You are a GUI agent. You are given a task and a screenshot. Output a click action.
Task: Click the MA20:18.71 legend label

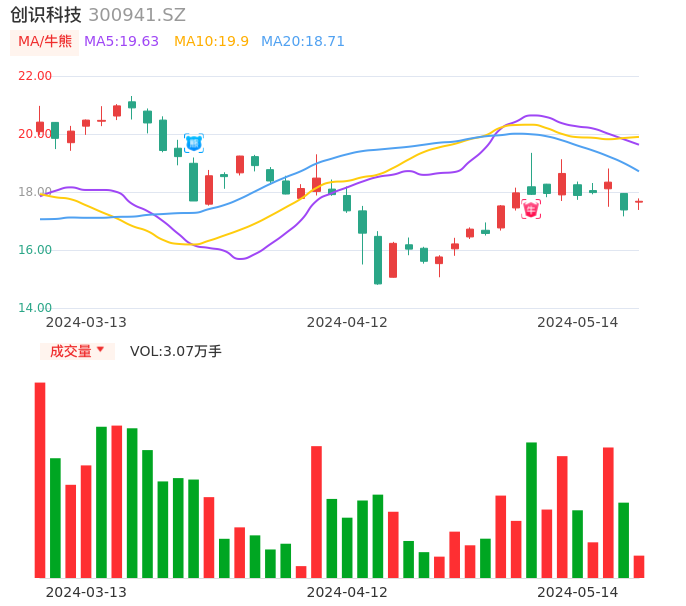(x=303, y=42)
